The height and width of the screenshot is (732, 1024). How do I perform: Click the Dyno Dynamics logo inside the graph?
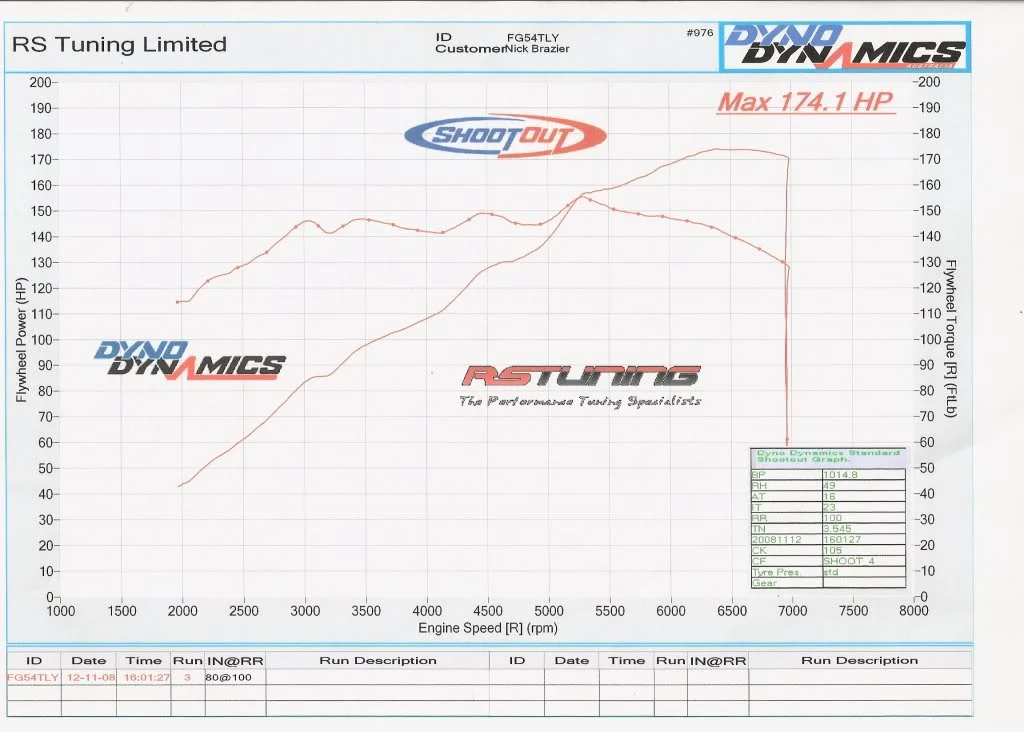click(190, 359)
